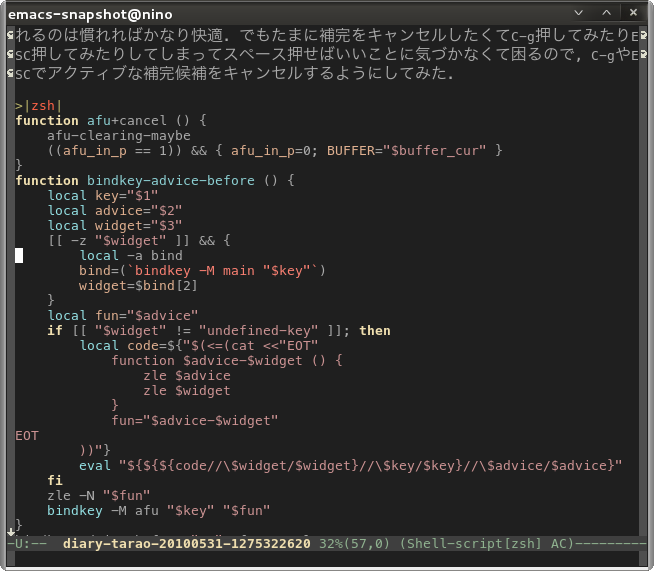Click the "undefined-key" string
Screen dimensions: 654x571
(258, 331)
